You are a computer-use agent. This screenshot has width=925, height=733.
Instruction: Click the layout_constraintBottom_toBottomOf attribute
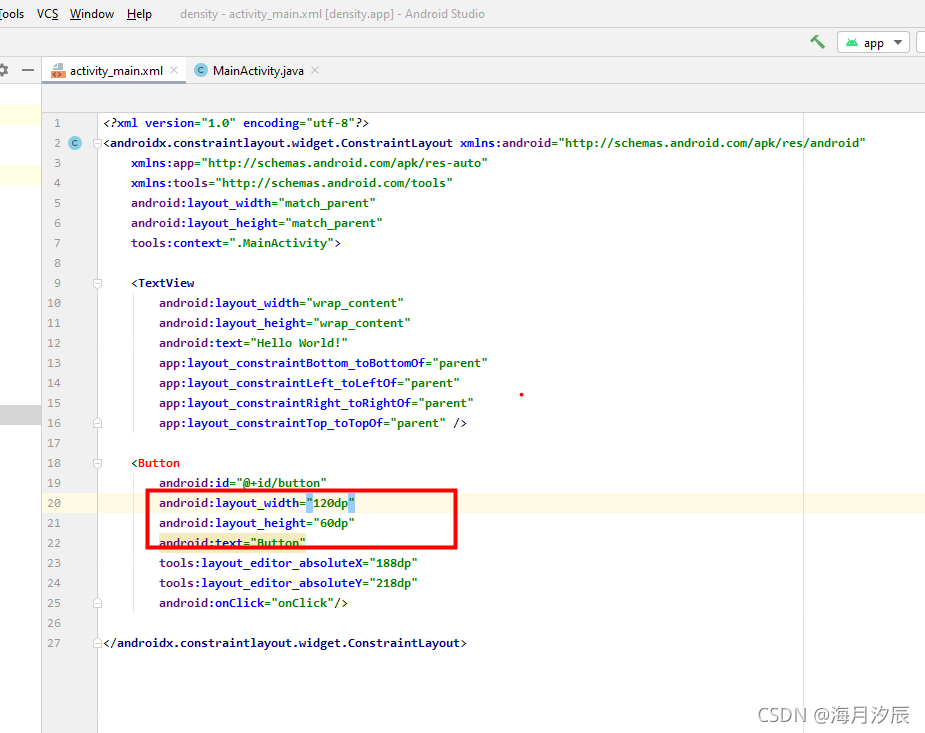coord(323,363)
